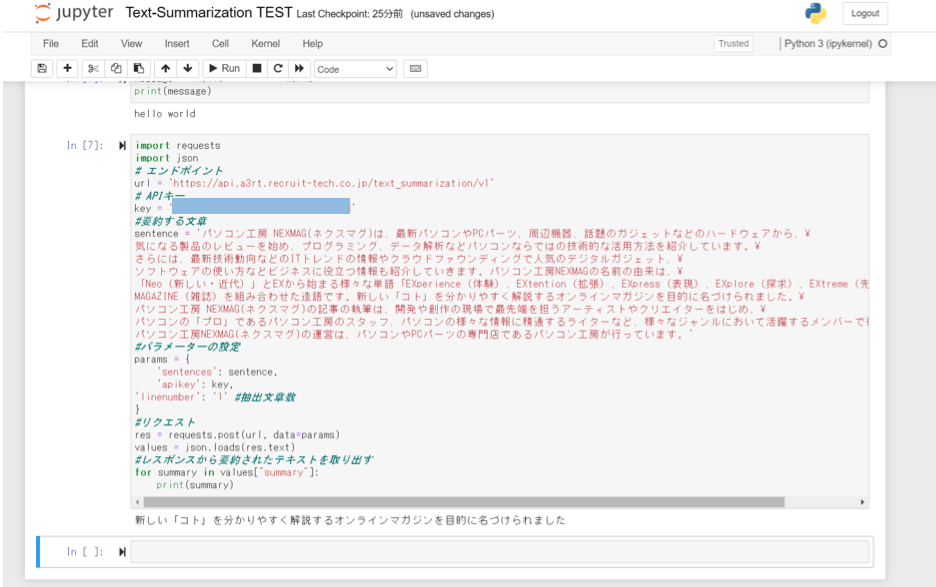The width and height of the screenshot is (936, 587).
Task: Open the File menu
Action: coord(51,44)
